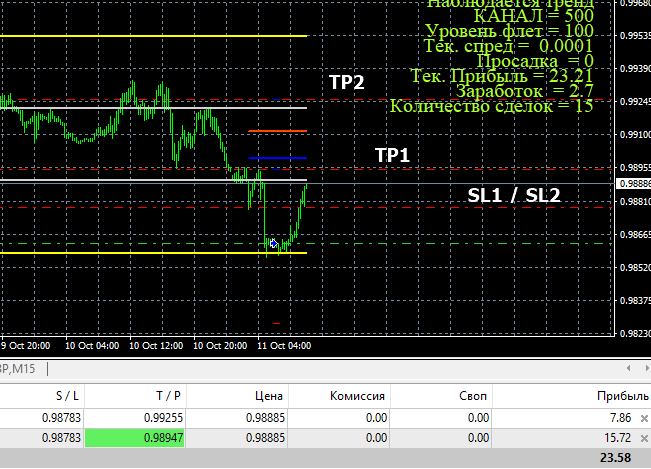Screen dimensions: 651x469
Task: Click the current price tag on price axis
Action: 633,183
